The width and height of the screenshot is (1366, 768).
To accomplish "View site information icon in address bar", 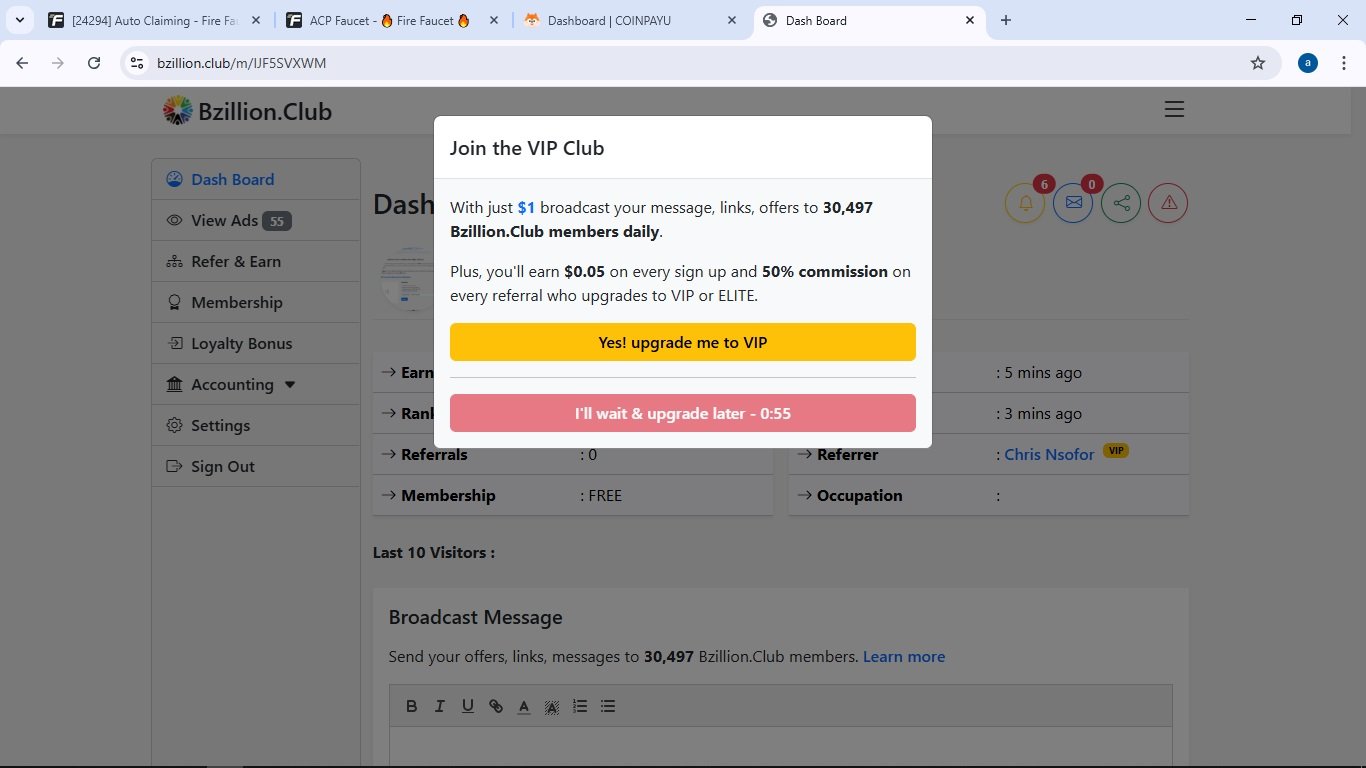I will pos(138,63).
